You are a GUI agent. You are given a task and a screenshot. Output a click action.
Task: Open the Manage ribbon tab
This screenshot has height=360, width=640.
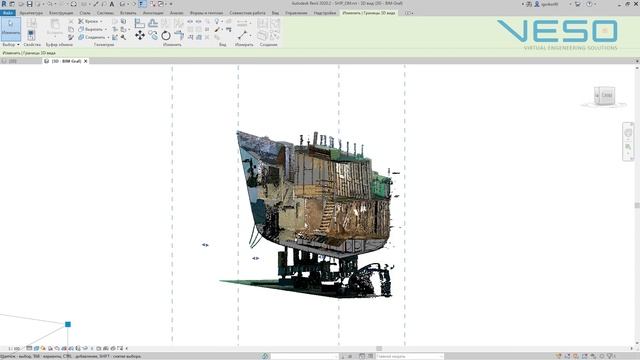tap(296, 13)
